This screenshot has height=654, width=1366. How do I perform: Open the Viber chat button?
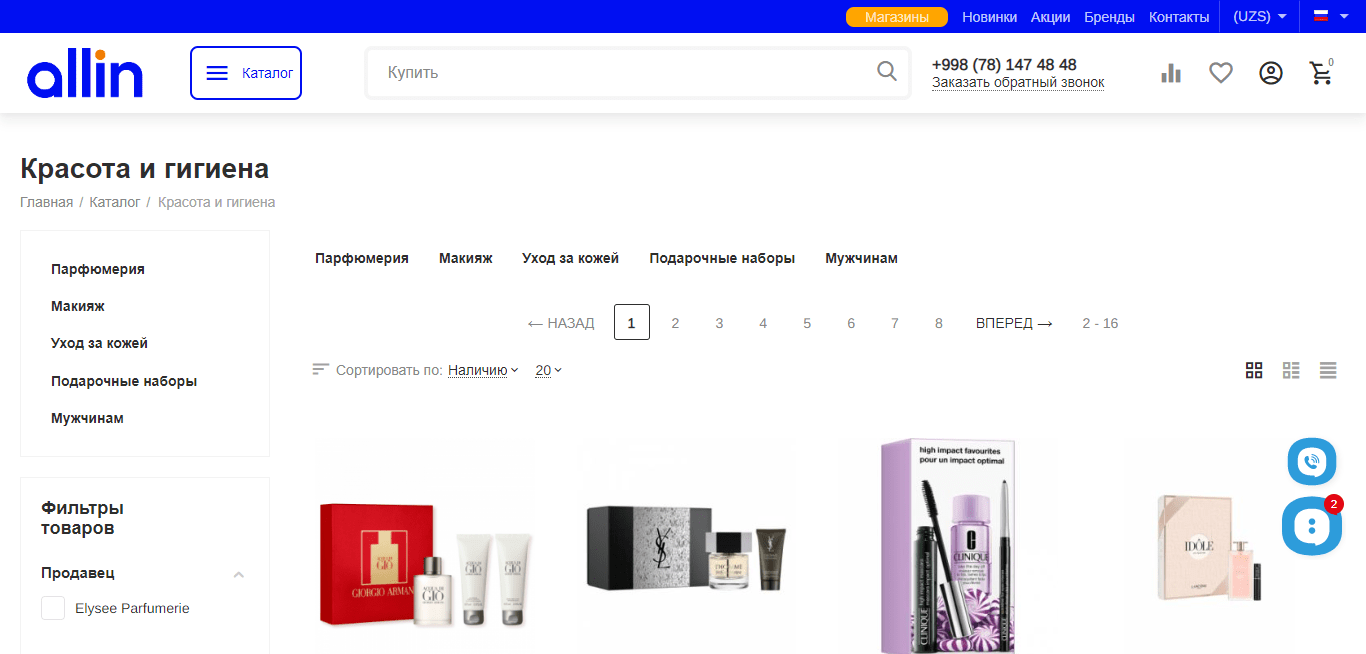1311,462
